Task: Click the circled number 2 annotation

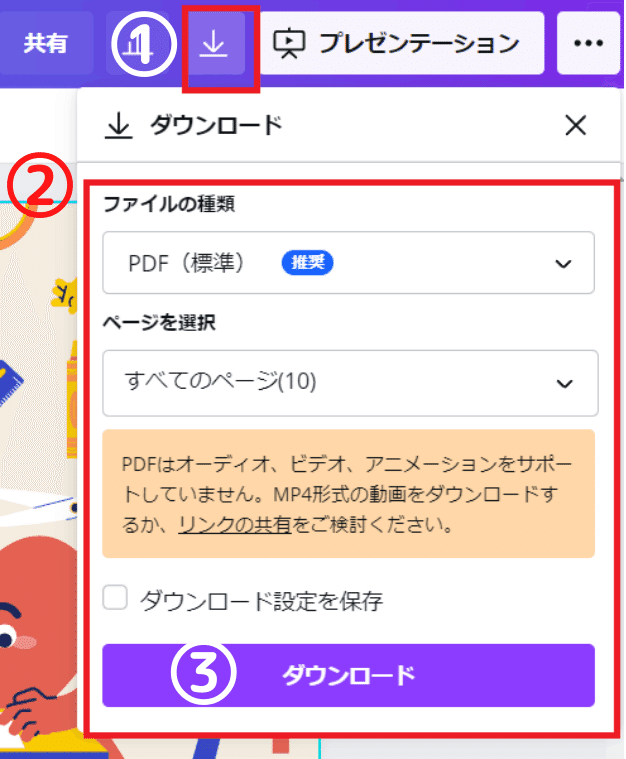Action: (40, 185)
